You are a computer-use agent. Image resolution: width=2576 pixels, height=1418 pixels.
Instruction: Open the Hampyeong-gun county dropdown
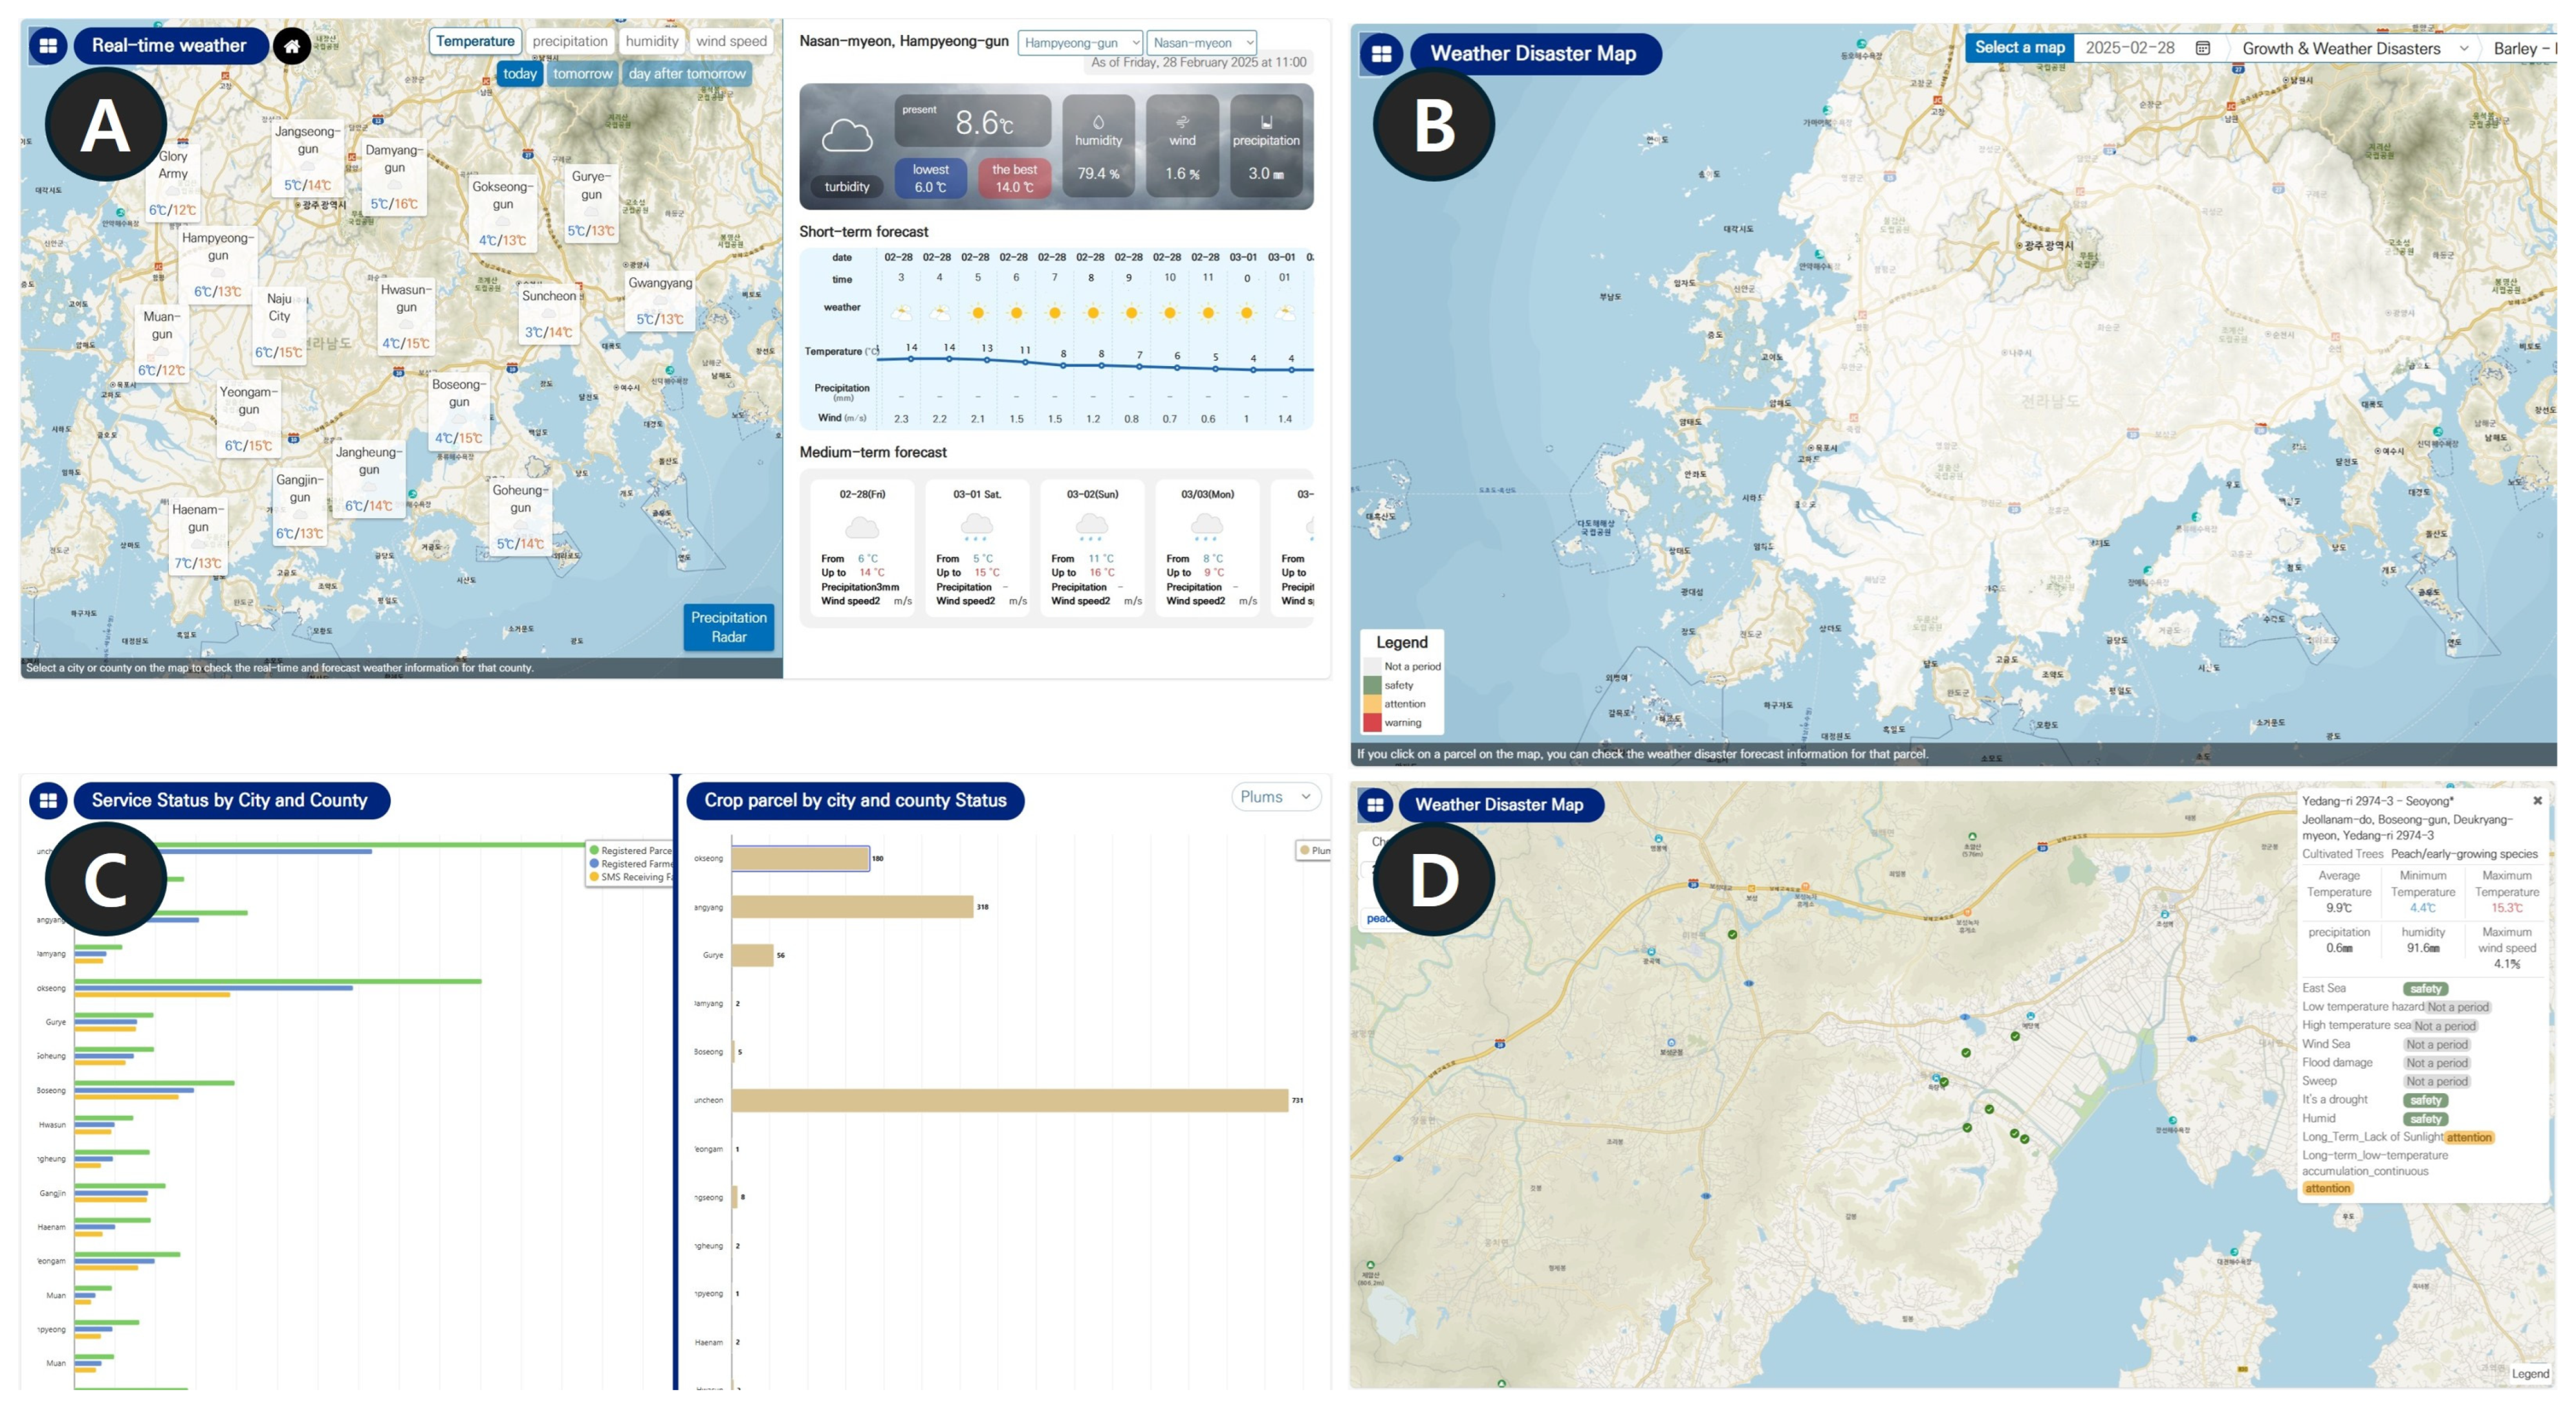click(1079, 43)
